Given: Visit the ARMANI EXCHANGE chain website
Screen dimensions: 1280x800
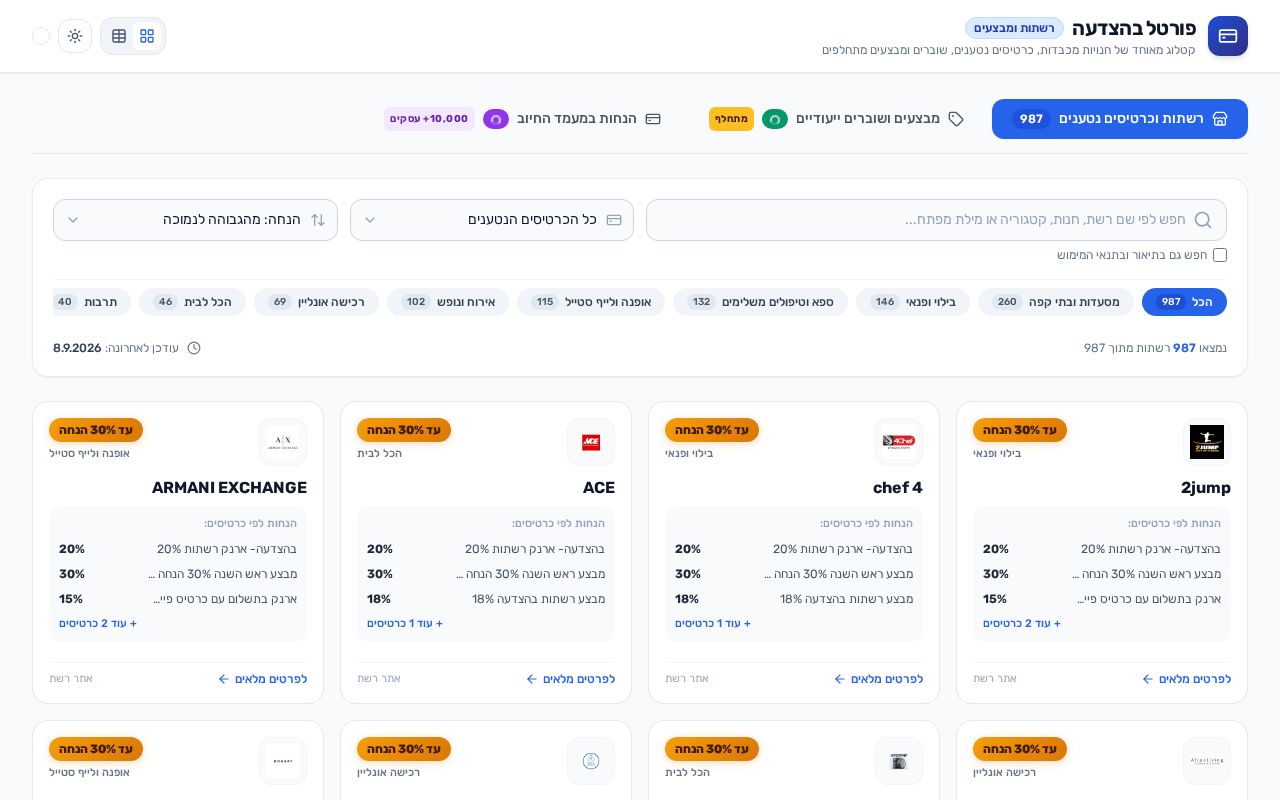Looking at the screenshot, I should (x=71, y=679).
